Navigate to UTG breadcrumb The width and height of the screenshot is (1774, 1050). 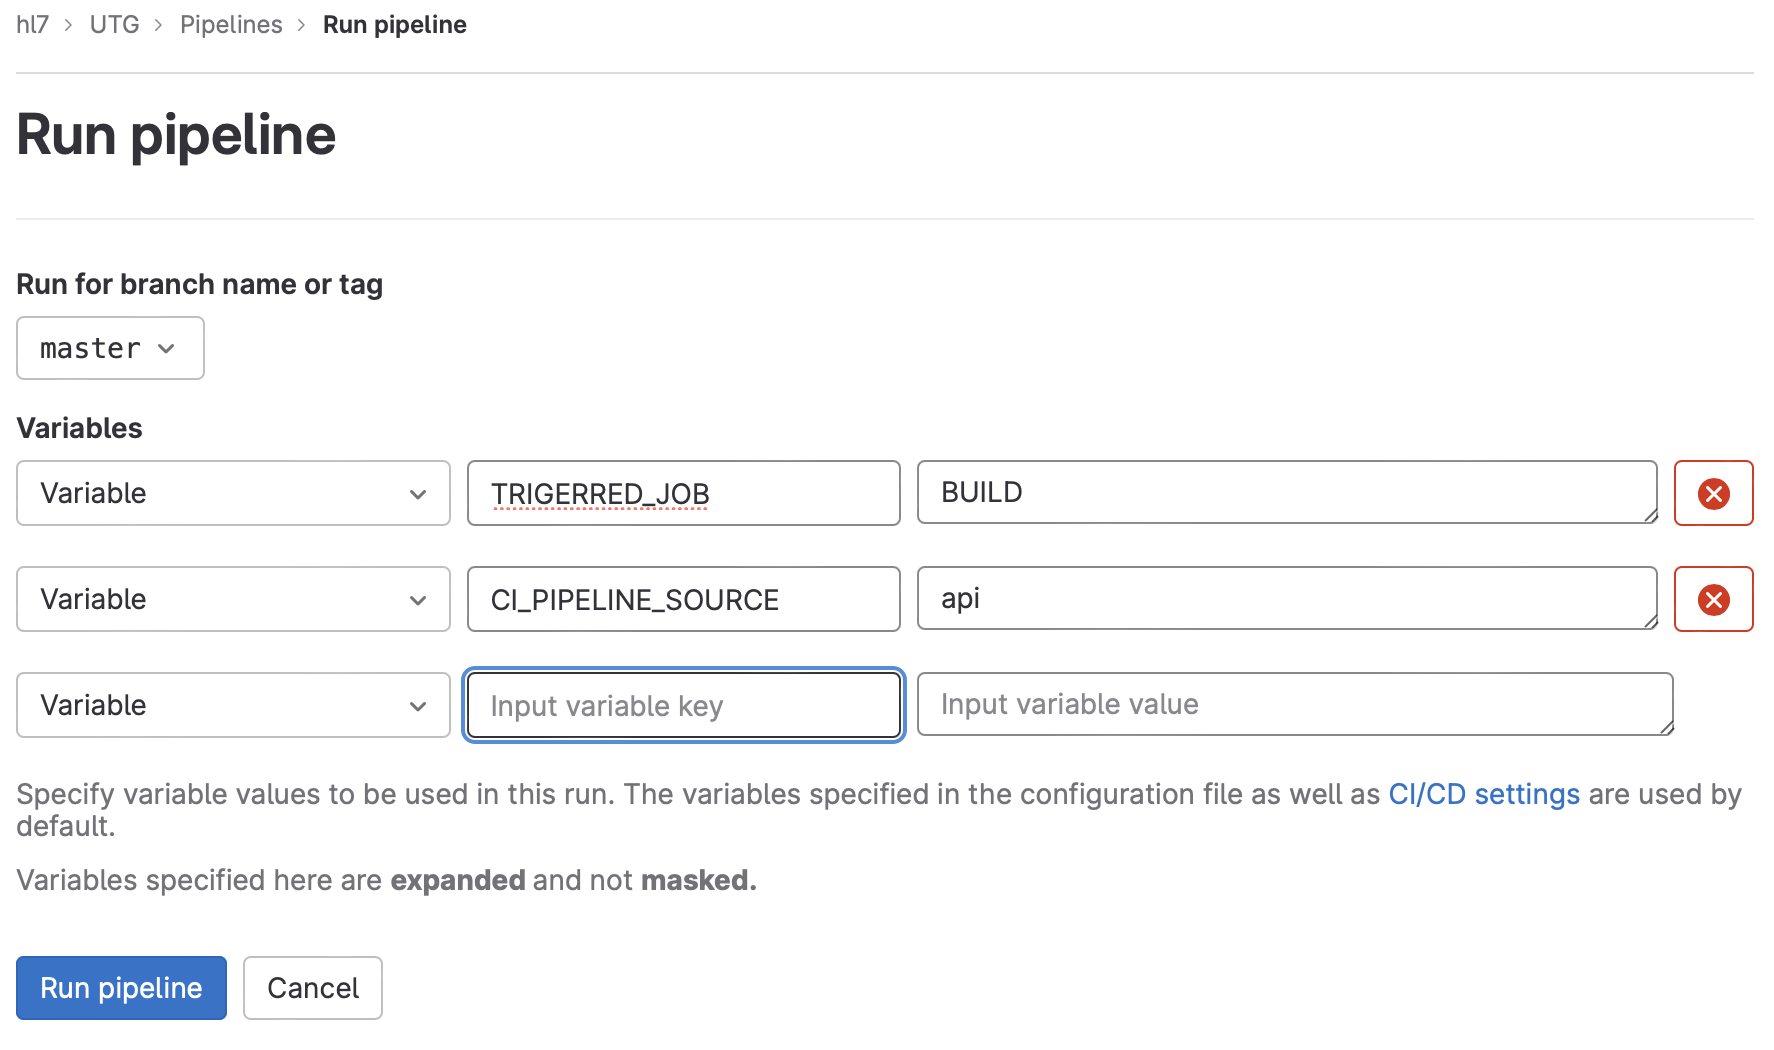(114, 25)
